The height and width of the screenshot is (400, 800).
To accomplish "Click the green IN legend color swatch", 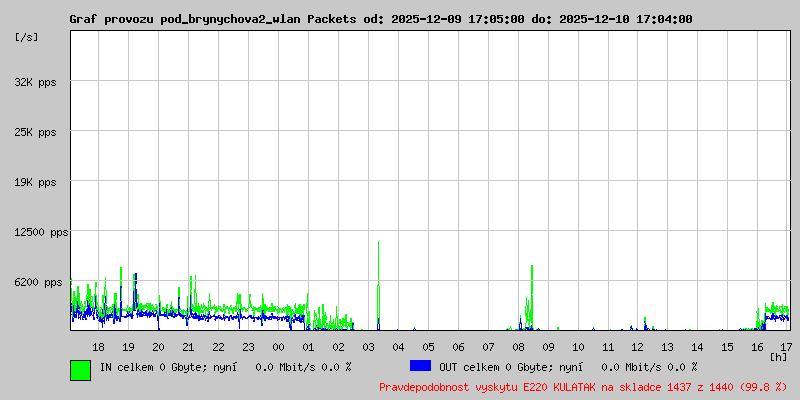I will pyautogui.click(x=81, y=370).
